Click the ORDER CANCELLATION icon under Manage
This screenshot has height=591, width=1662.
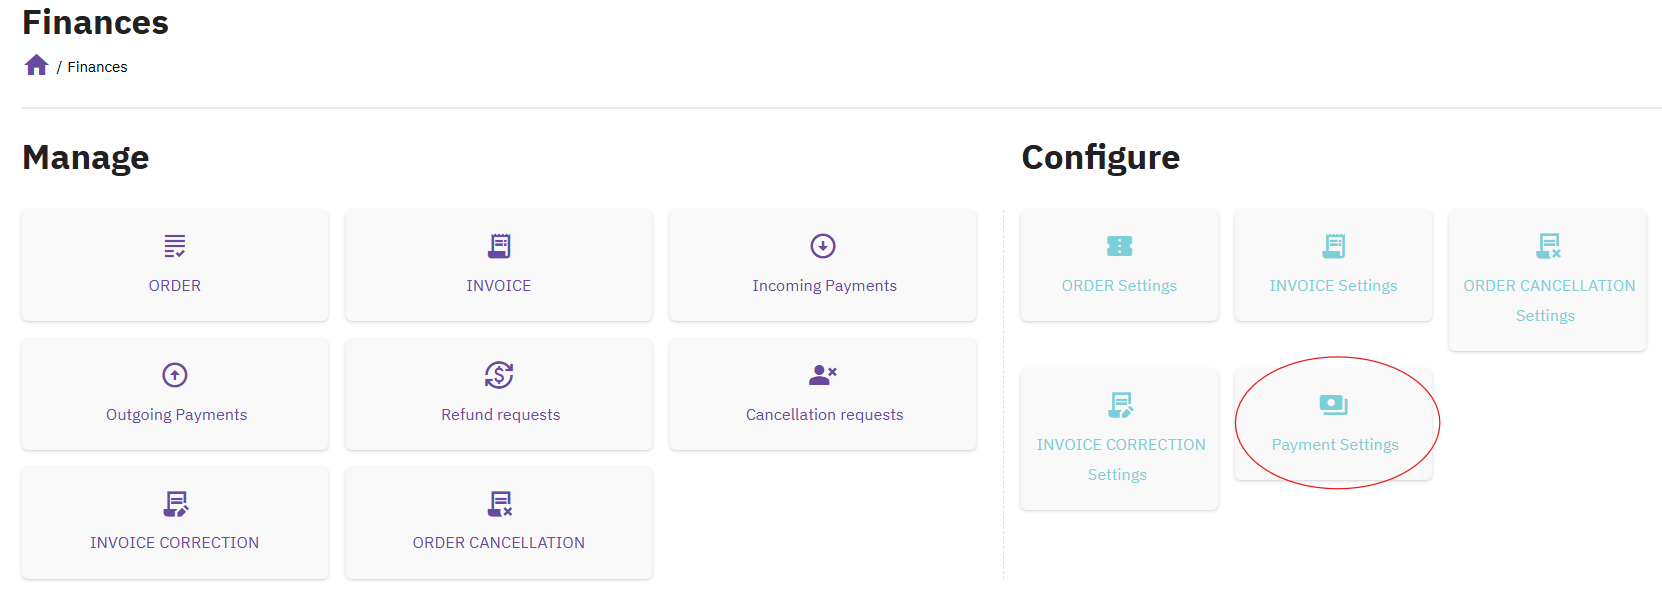[500, 504]
